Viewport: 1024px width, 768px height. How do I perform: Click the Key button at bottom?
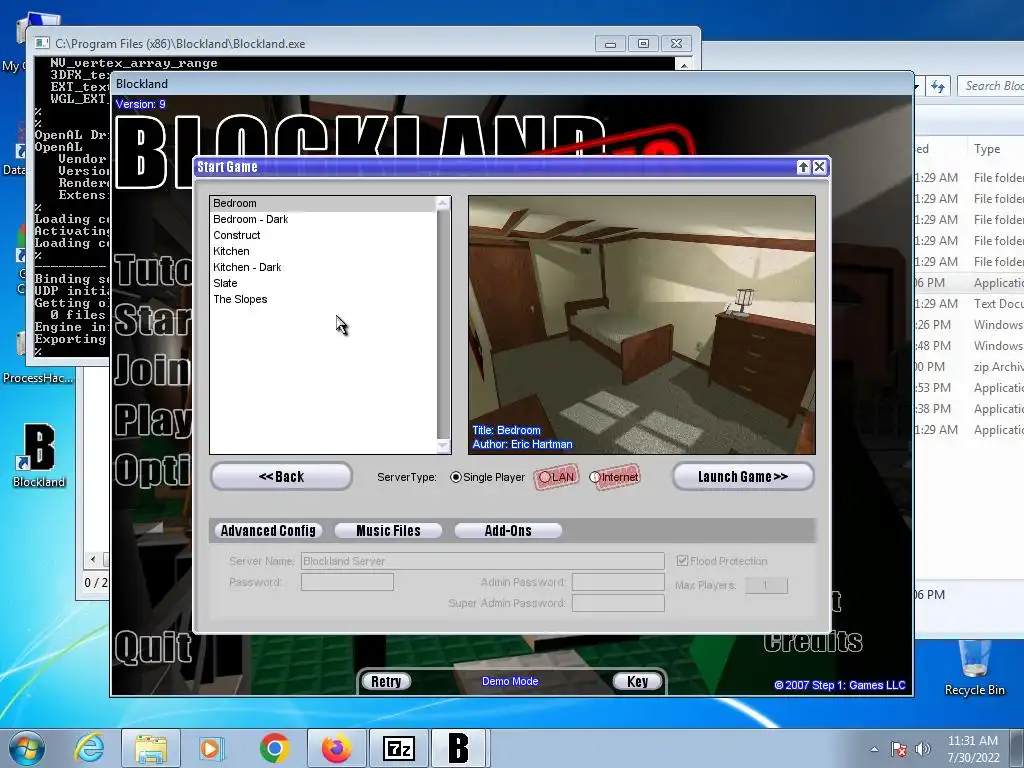coord(637,682)
